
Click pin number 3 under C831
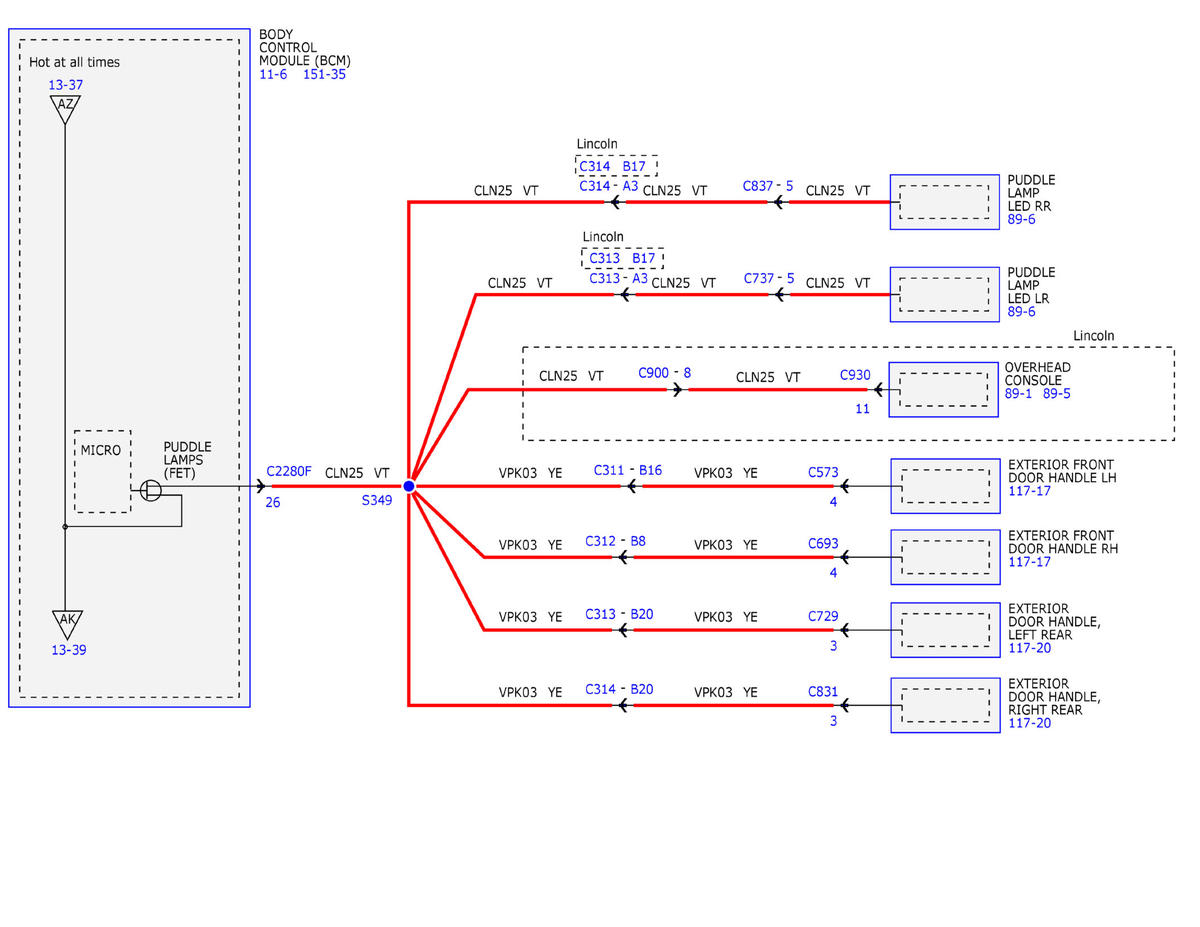pyautogui.click(x=833, y=721)
